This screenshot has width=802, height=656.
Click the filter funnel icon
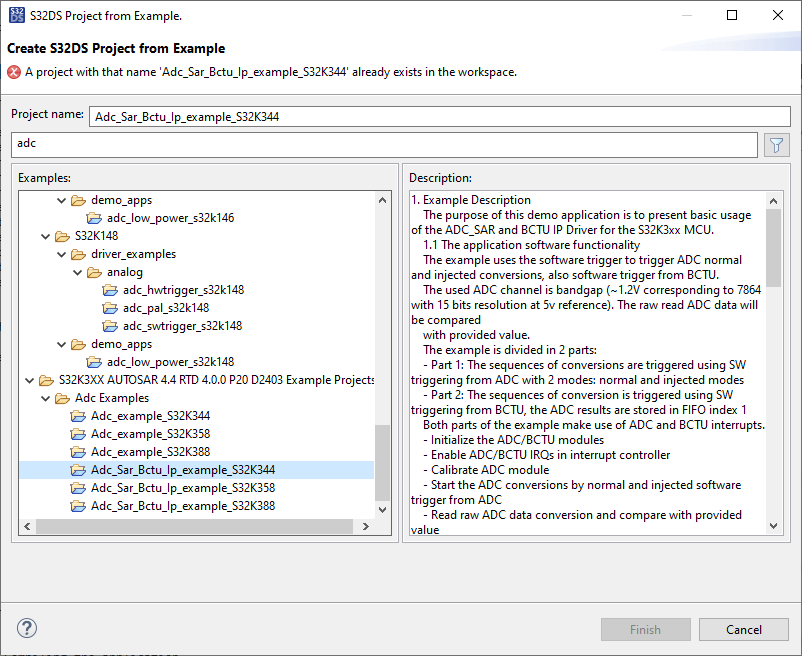pos(777,145)
